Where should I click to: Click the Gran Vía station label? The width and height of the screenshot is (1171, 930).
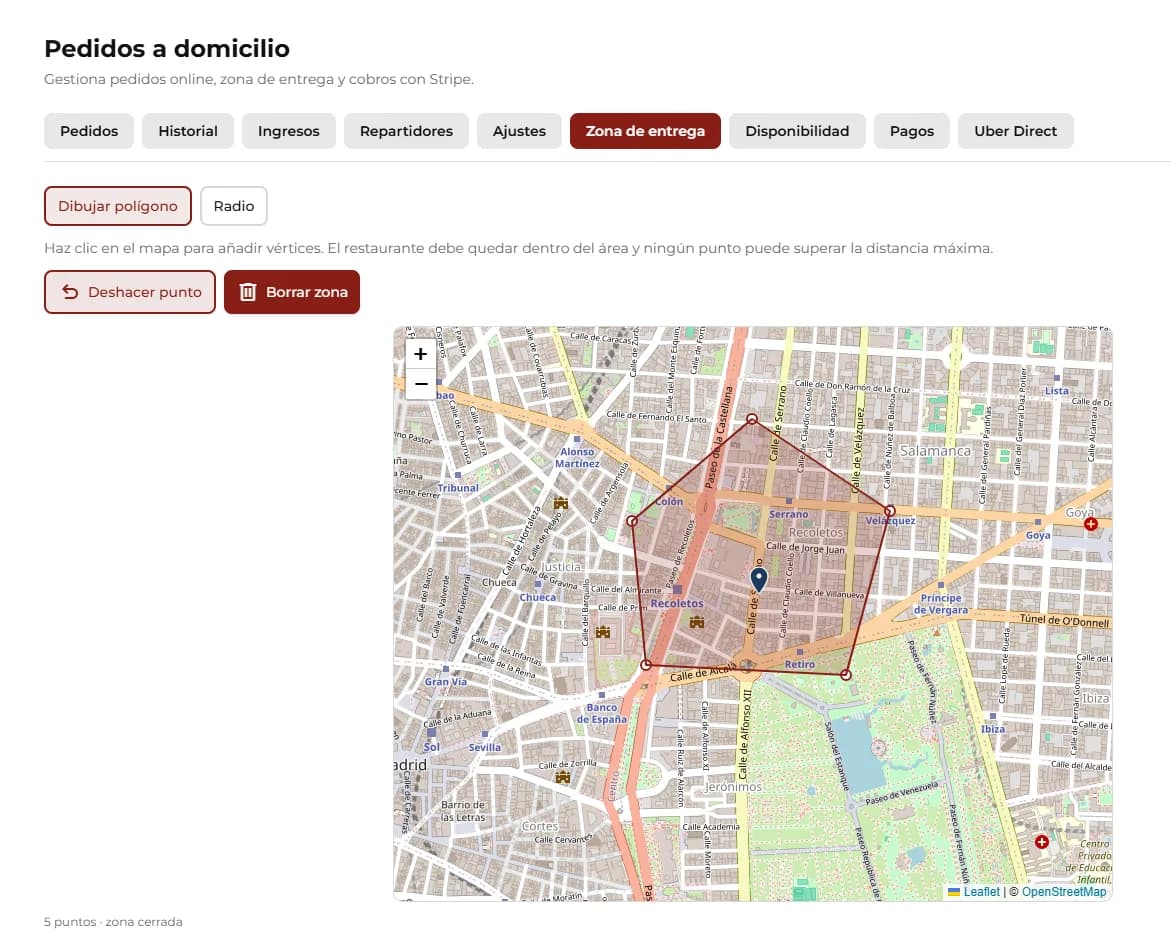[x=446, y=681]
